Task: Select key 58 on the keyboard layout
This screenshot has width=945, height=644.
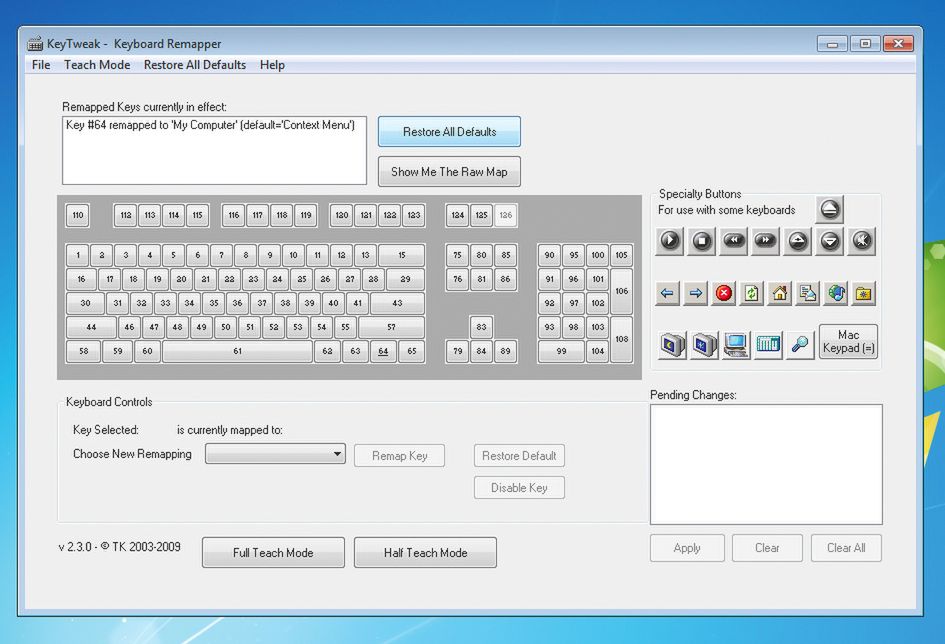Action: tap(83, 351)
